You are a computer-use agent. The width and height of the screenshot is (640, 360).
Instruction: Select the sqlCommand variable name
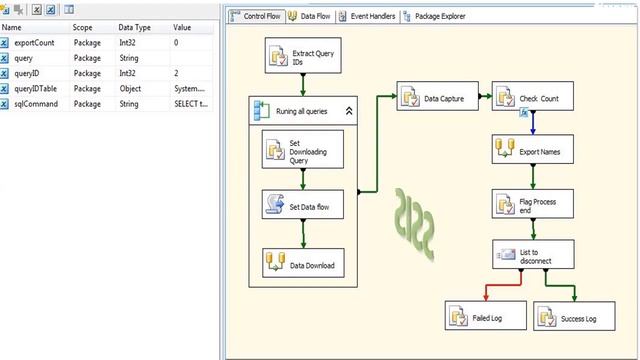(36, 104)
